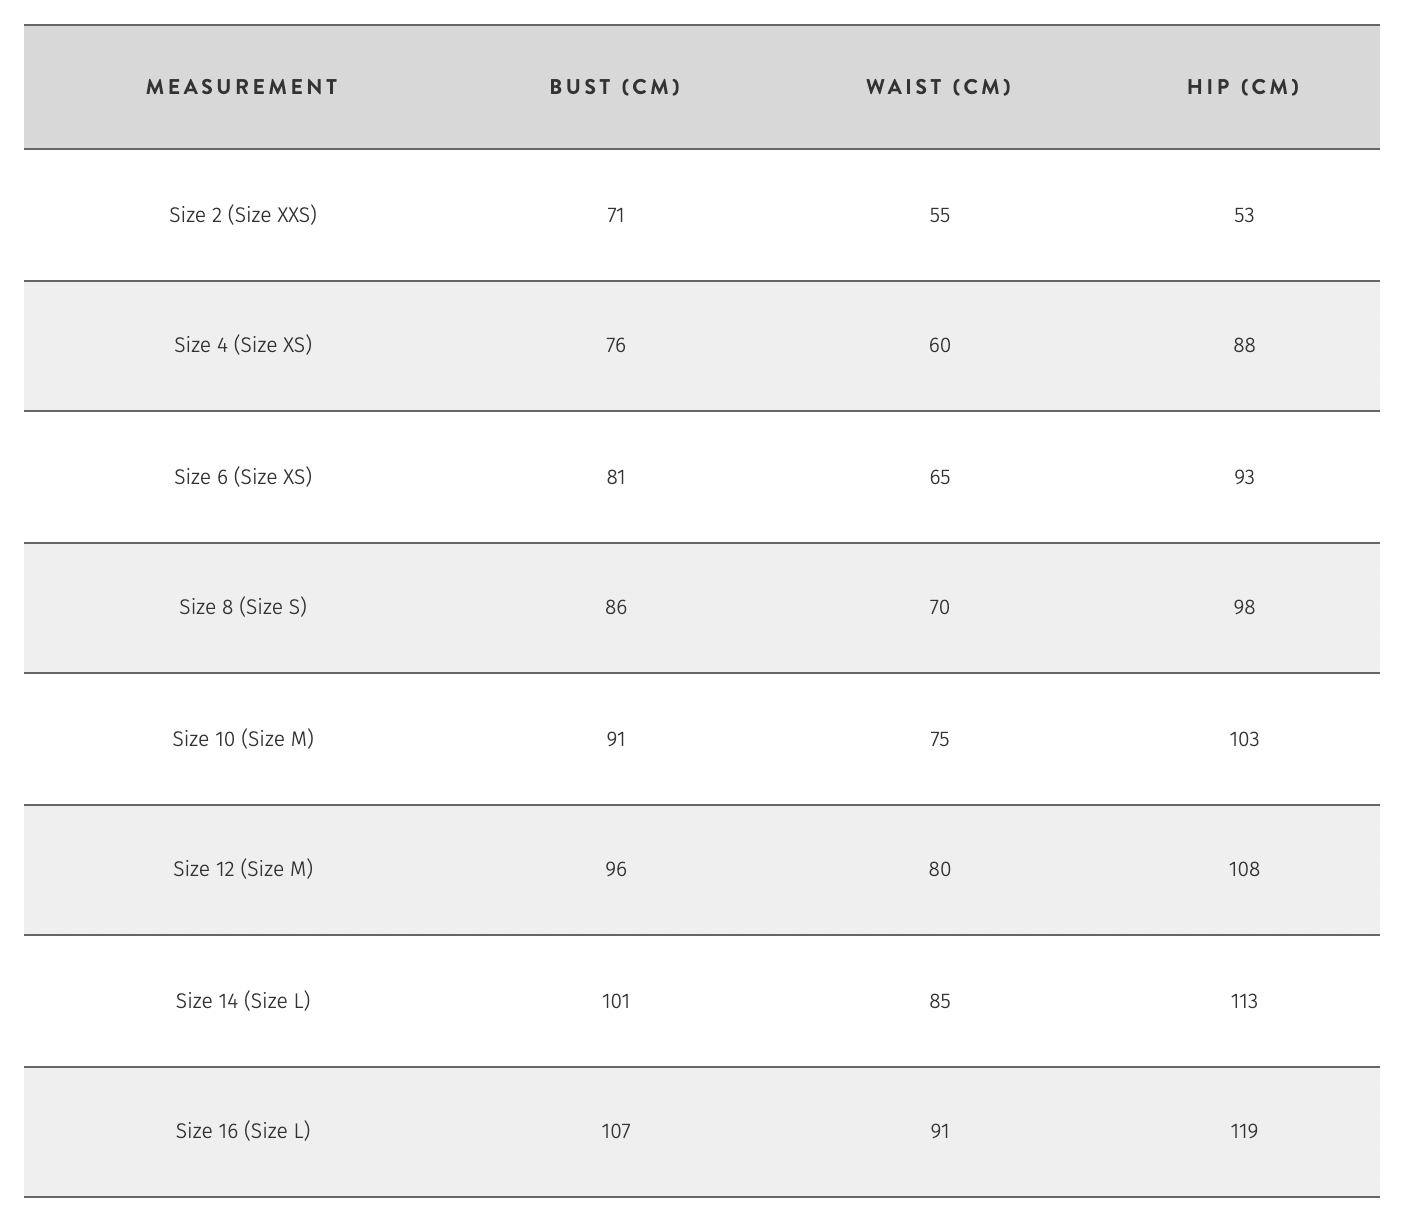Screen dimensions: 1414x1218
Task: Select the Size 2 (Size XXS) row label
Action: click(243, 215)
